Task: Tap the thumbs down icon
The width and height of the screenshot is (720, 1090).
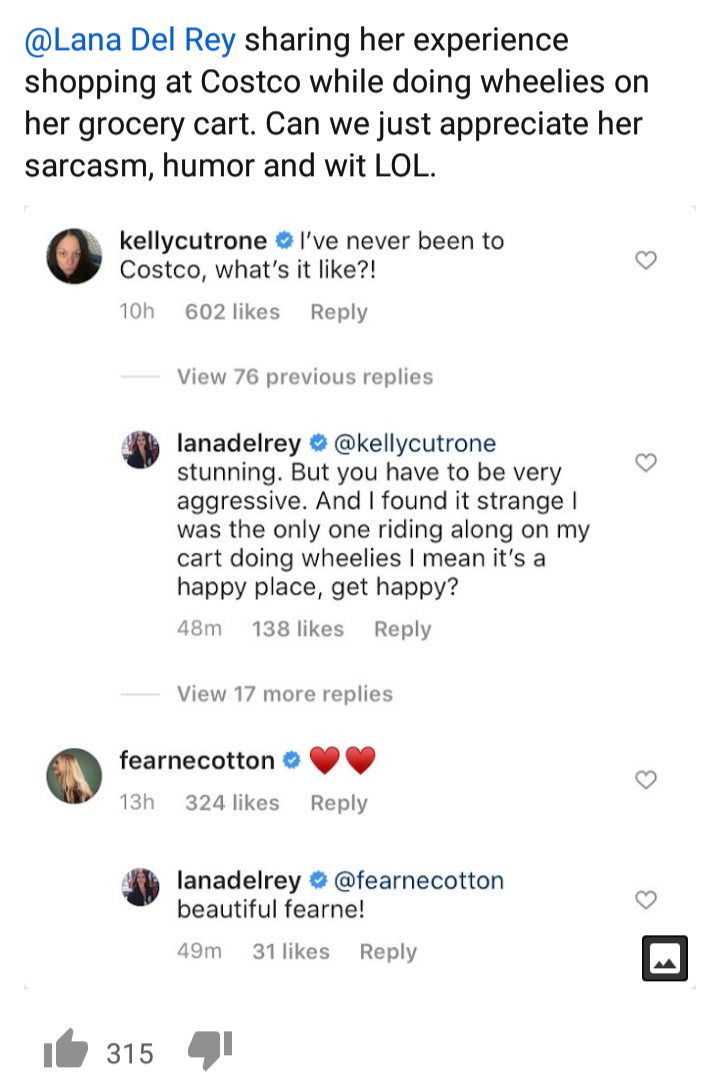Action: [210, 1050]
